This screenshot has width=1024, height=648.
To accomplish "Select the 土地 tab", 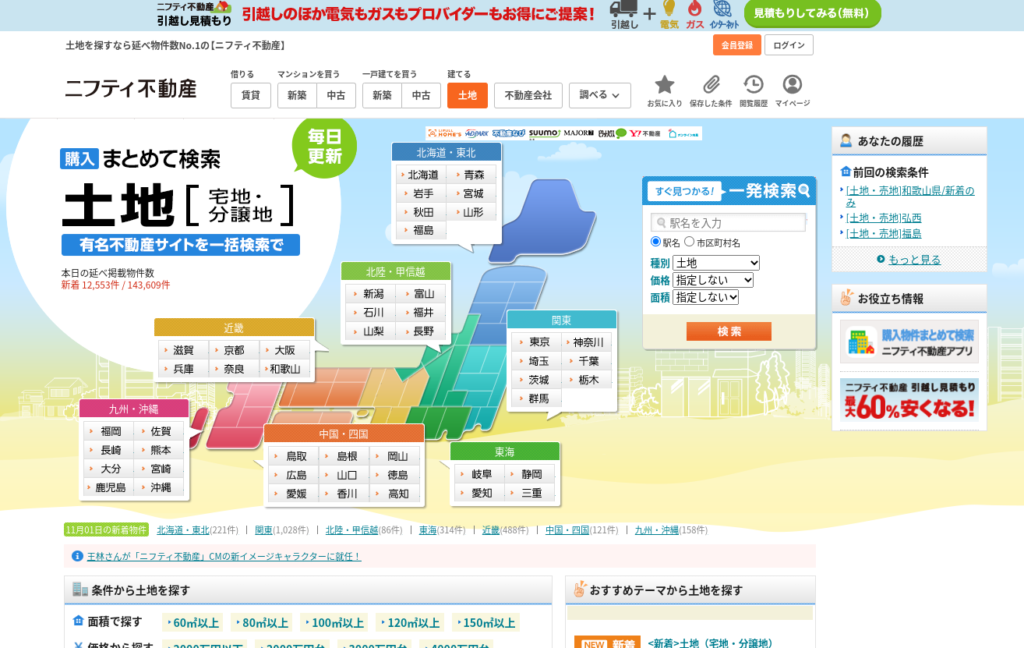I will [468, 95].
